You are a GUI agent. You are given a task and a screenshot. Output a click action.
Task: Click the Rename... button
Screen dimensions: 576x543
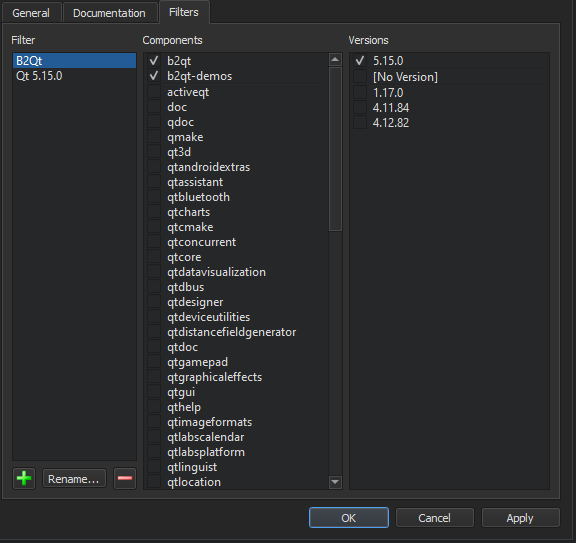point(74,479)
